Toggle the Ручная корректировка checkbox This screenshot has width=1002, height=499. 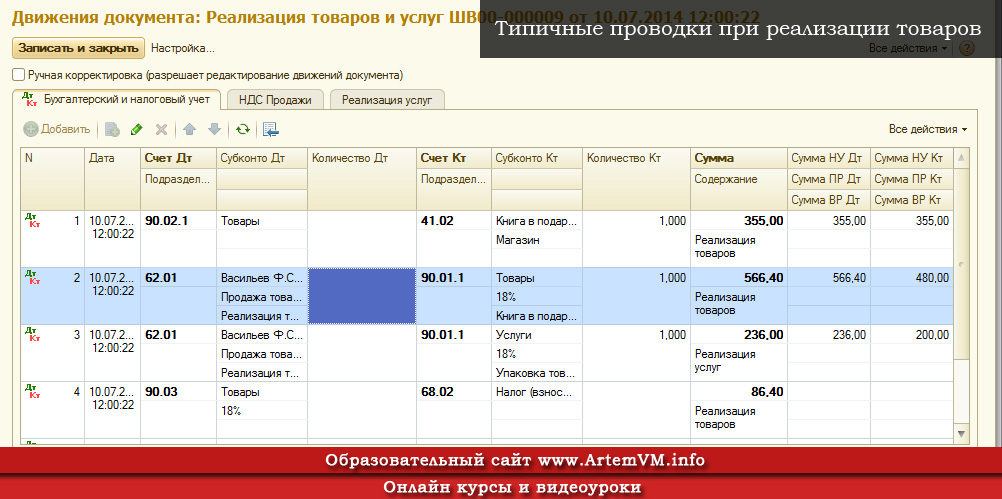click(x=19, y=75)
